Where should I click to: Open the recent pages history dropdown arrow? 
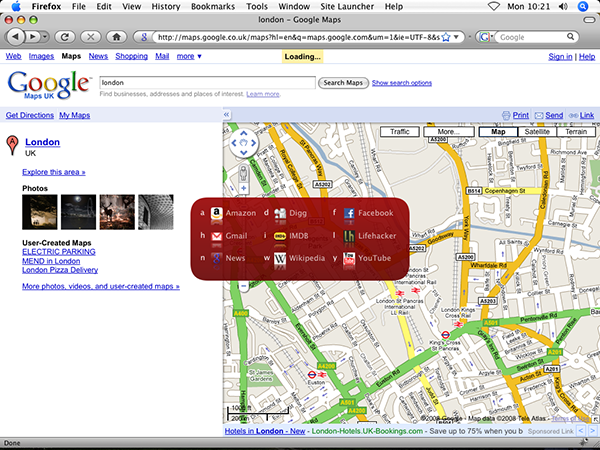click(45, 37)
